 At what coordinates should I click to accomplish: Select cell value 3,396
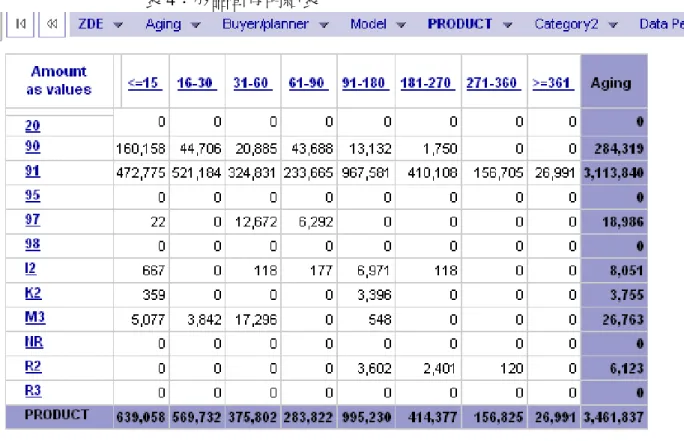point(374,296)
